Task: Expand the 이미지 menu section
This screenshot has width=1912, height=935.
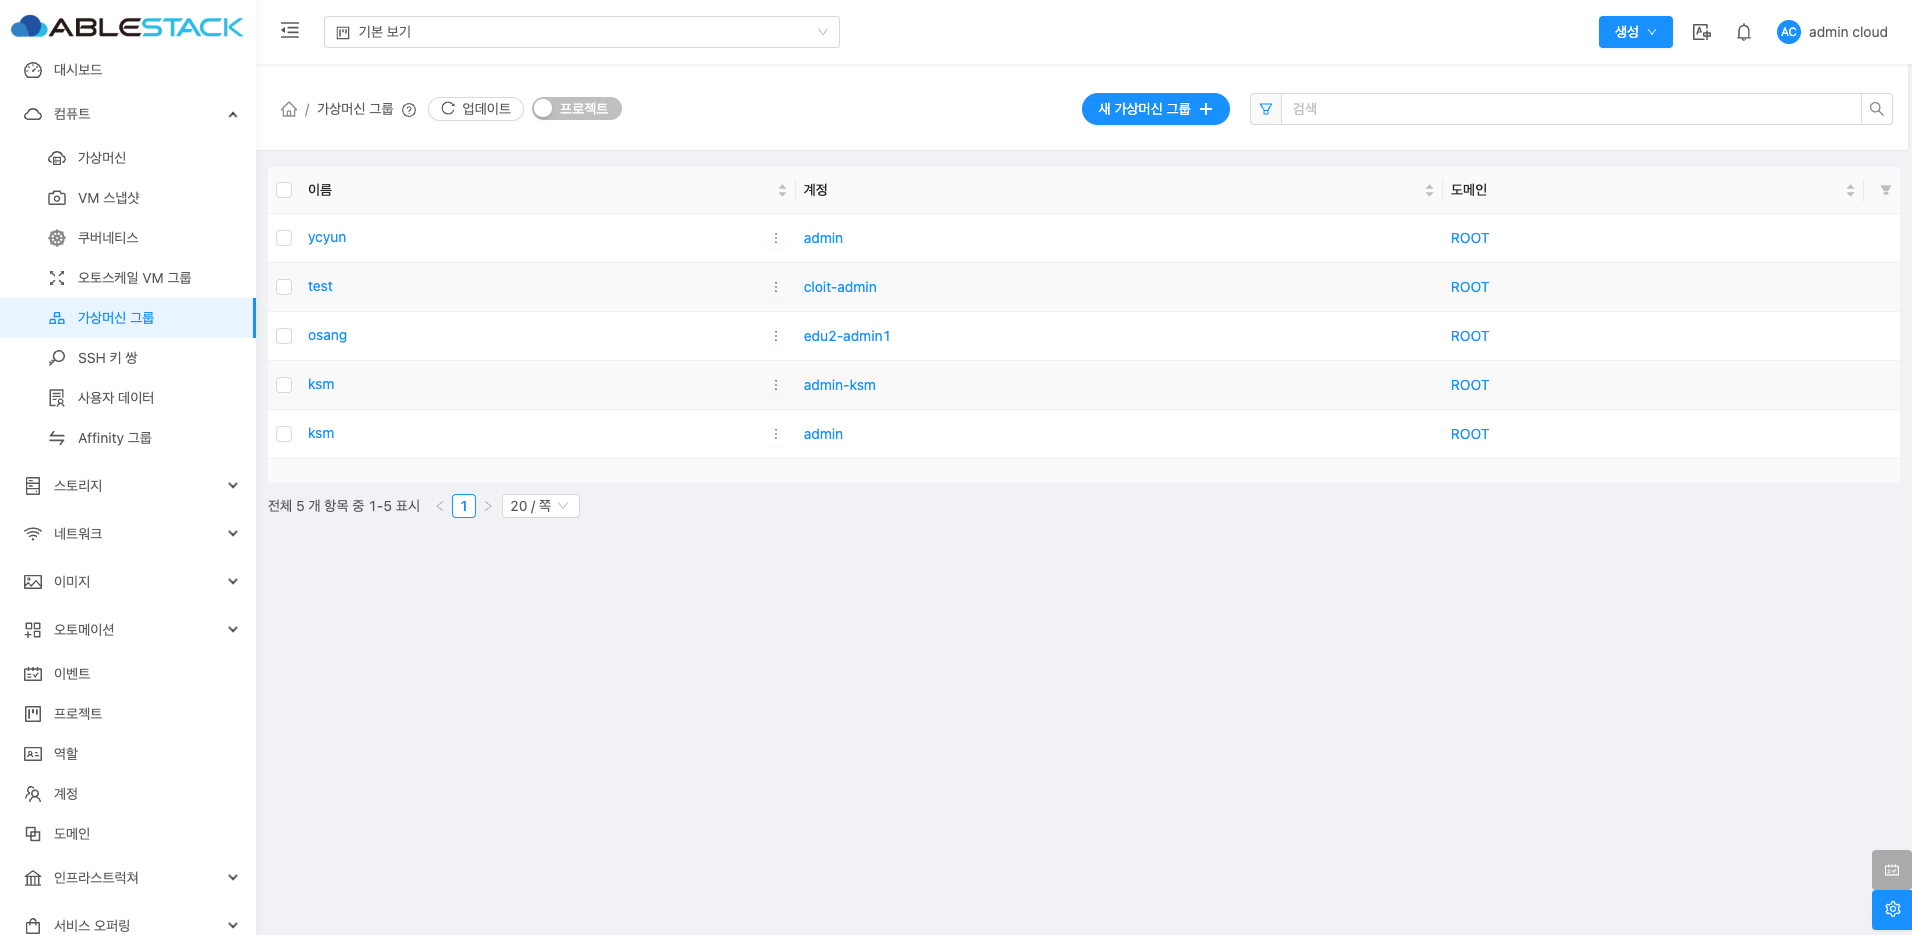Action: [x=128, y=582]
